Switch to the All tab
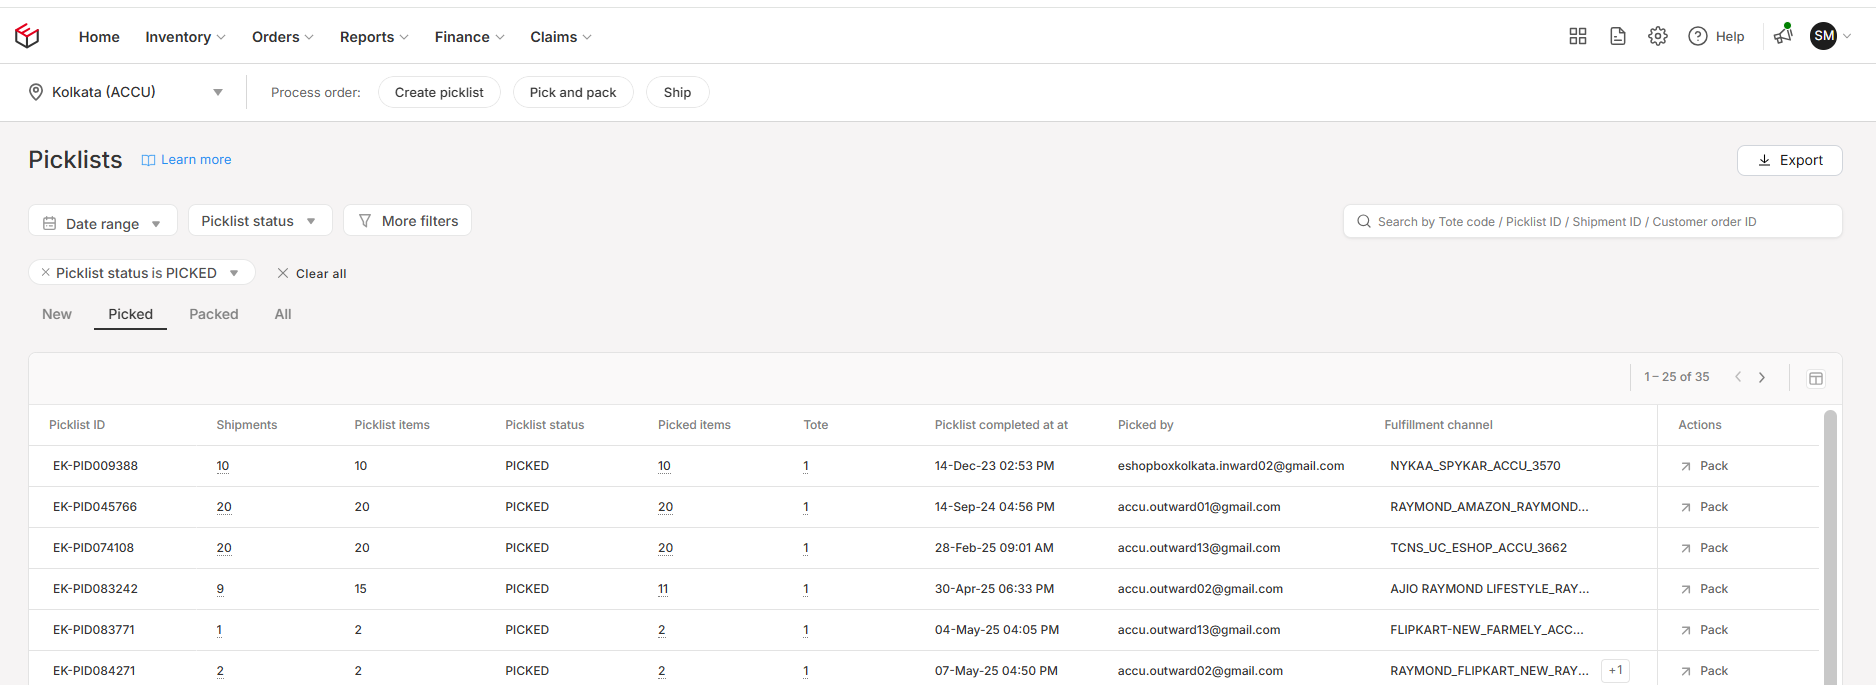 pyautogui.click(x=283, y=314)
